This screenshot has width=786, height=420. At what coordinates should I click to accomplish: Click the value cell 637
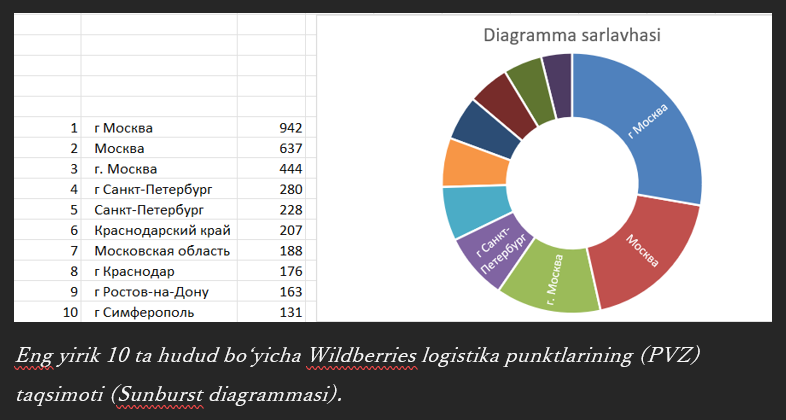tap(271, 148)
